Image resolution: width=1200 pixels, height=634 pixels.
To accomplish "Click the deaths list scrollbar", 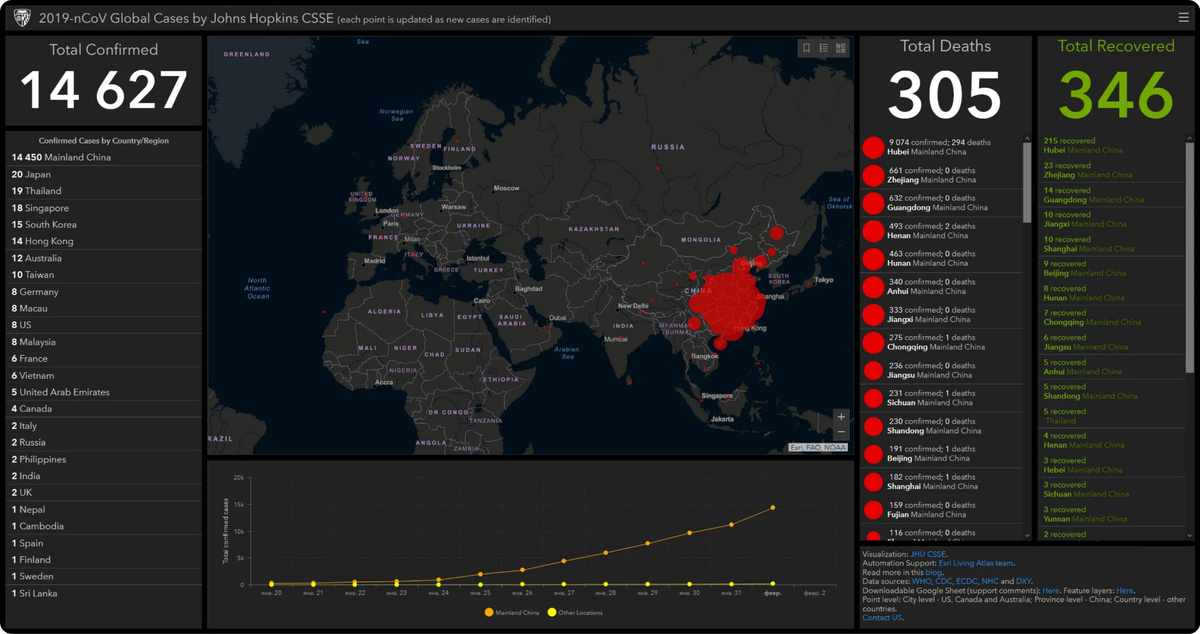I will coord(1026,181).
